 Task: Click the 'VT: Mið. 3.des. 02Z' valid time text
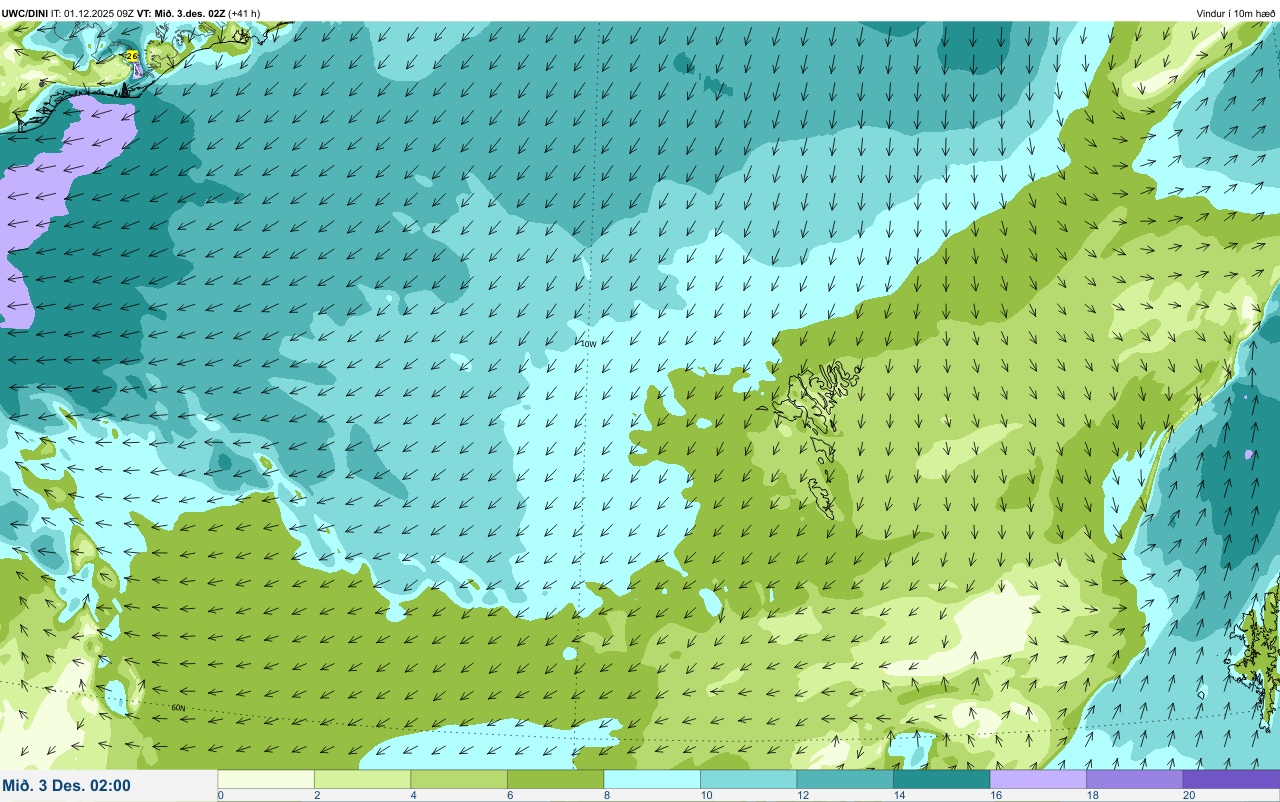(181, 13)
